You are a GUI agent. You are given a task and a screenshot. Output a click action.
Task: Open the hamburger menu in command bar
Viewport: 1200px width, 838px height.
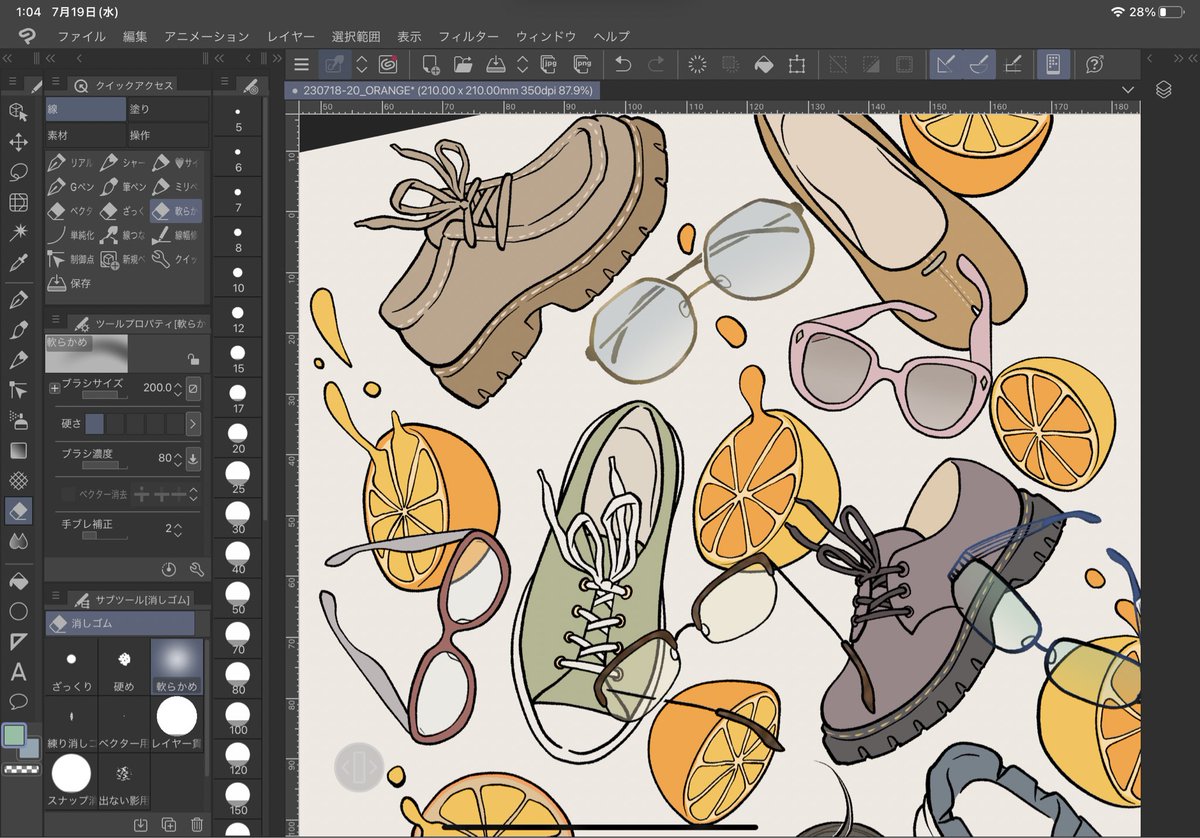(301, 64)
